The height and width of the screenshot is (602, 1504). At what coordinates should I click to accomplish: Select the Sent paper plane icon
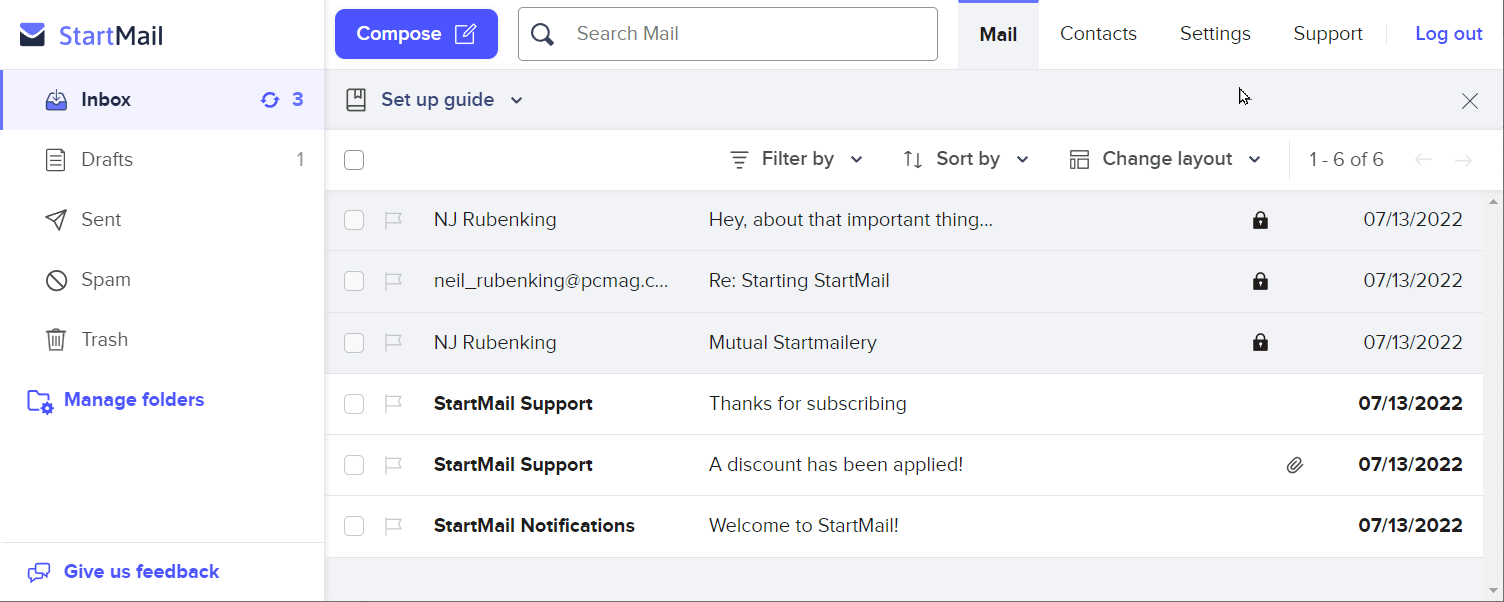(57, 219)
